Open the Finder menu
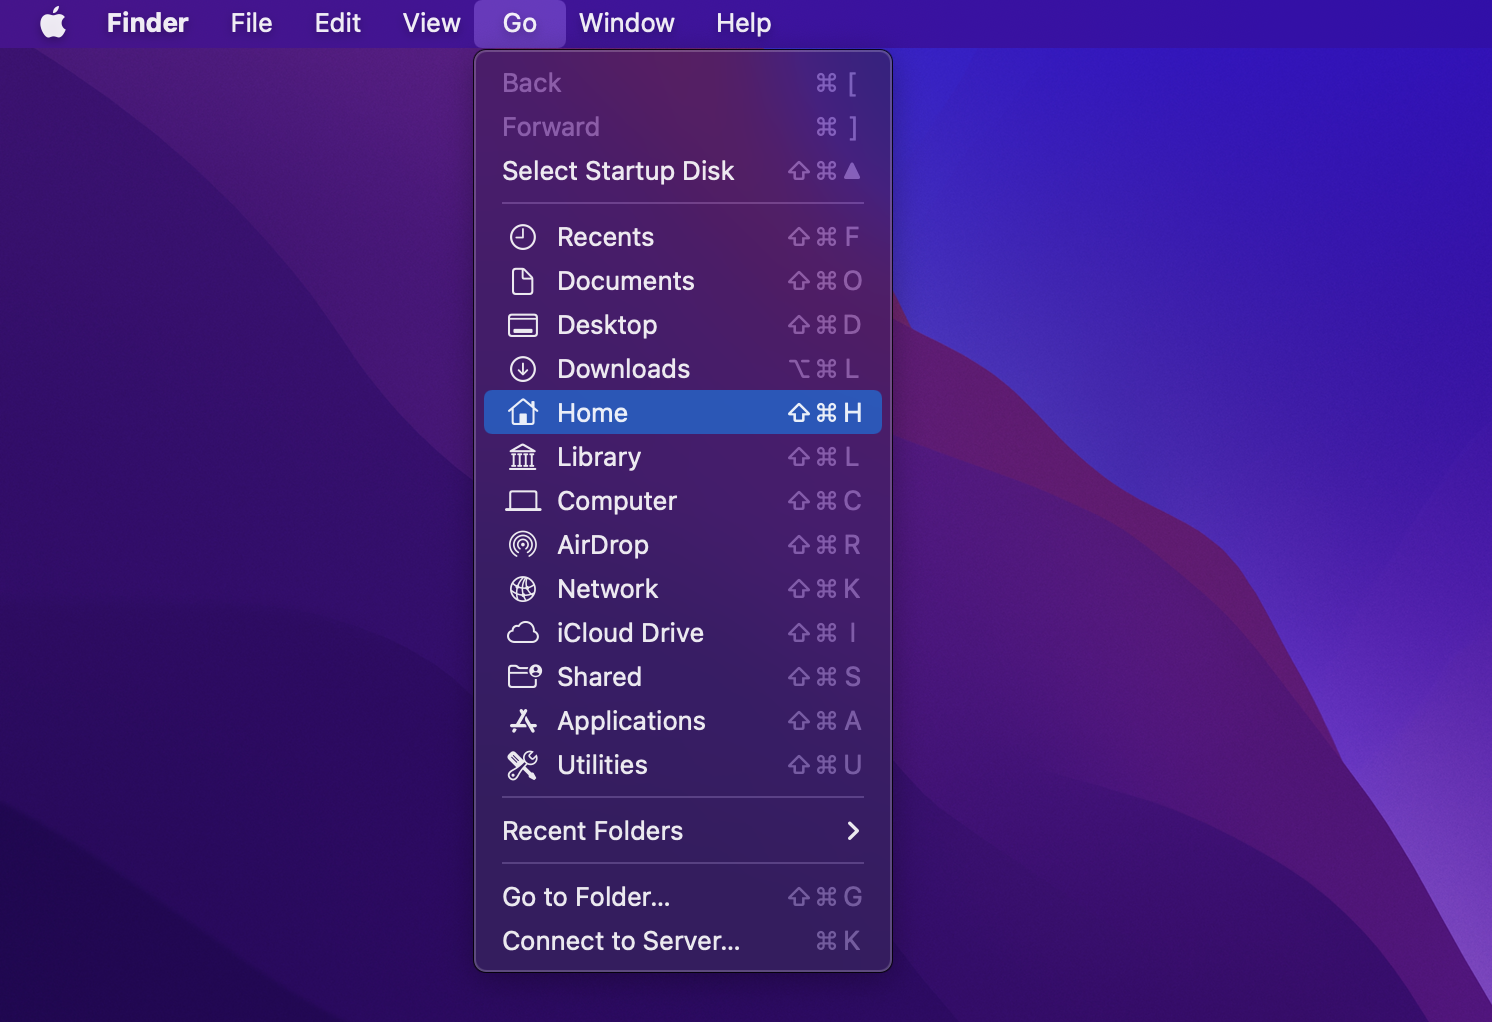The height and width of the screenshot is (1022, 1492). 148,23
